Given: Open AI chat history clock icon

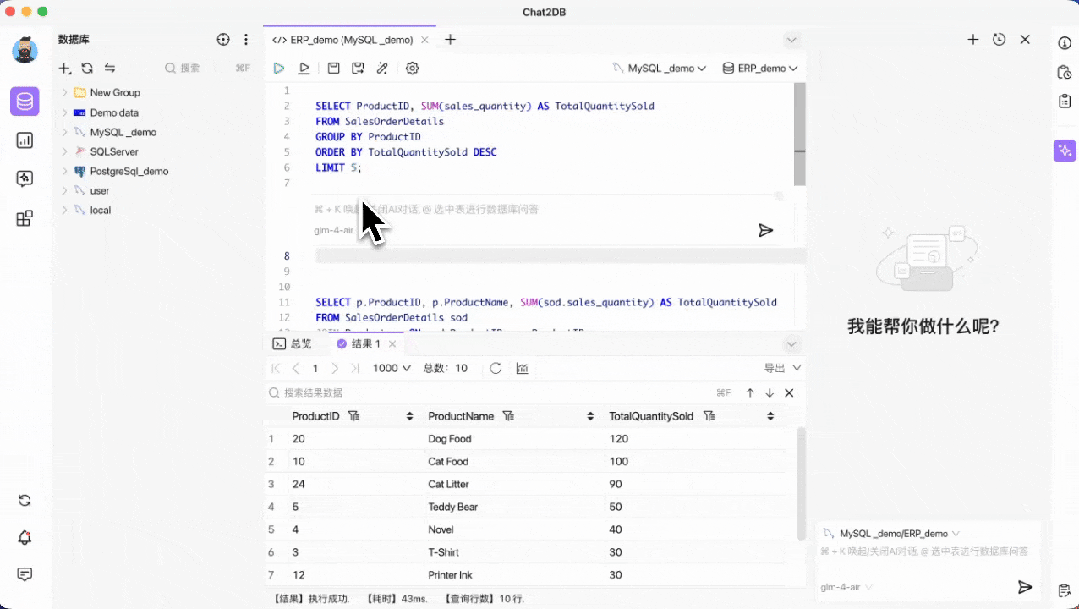Looking at the screenshot, I should click(998, 39).
